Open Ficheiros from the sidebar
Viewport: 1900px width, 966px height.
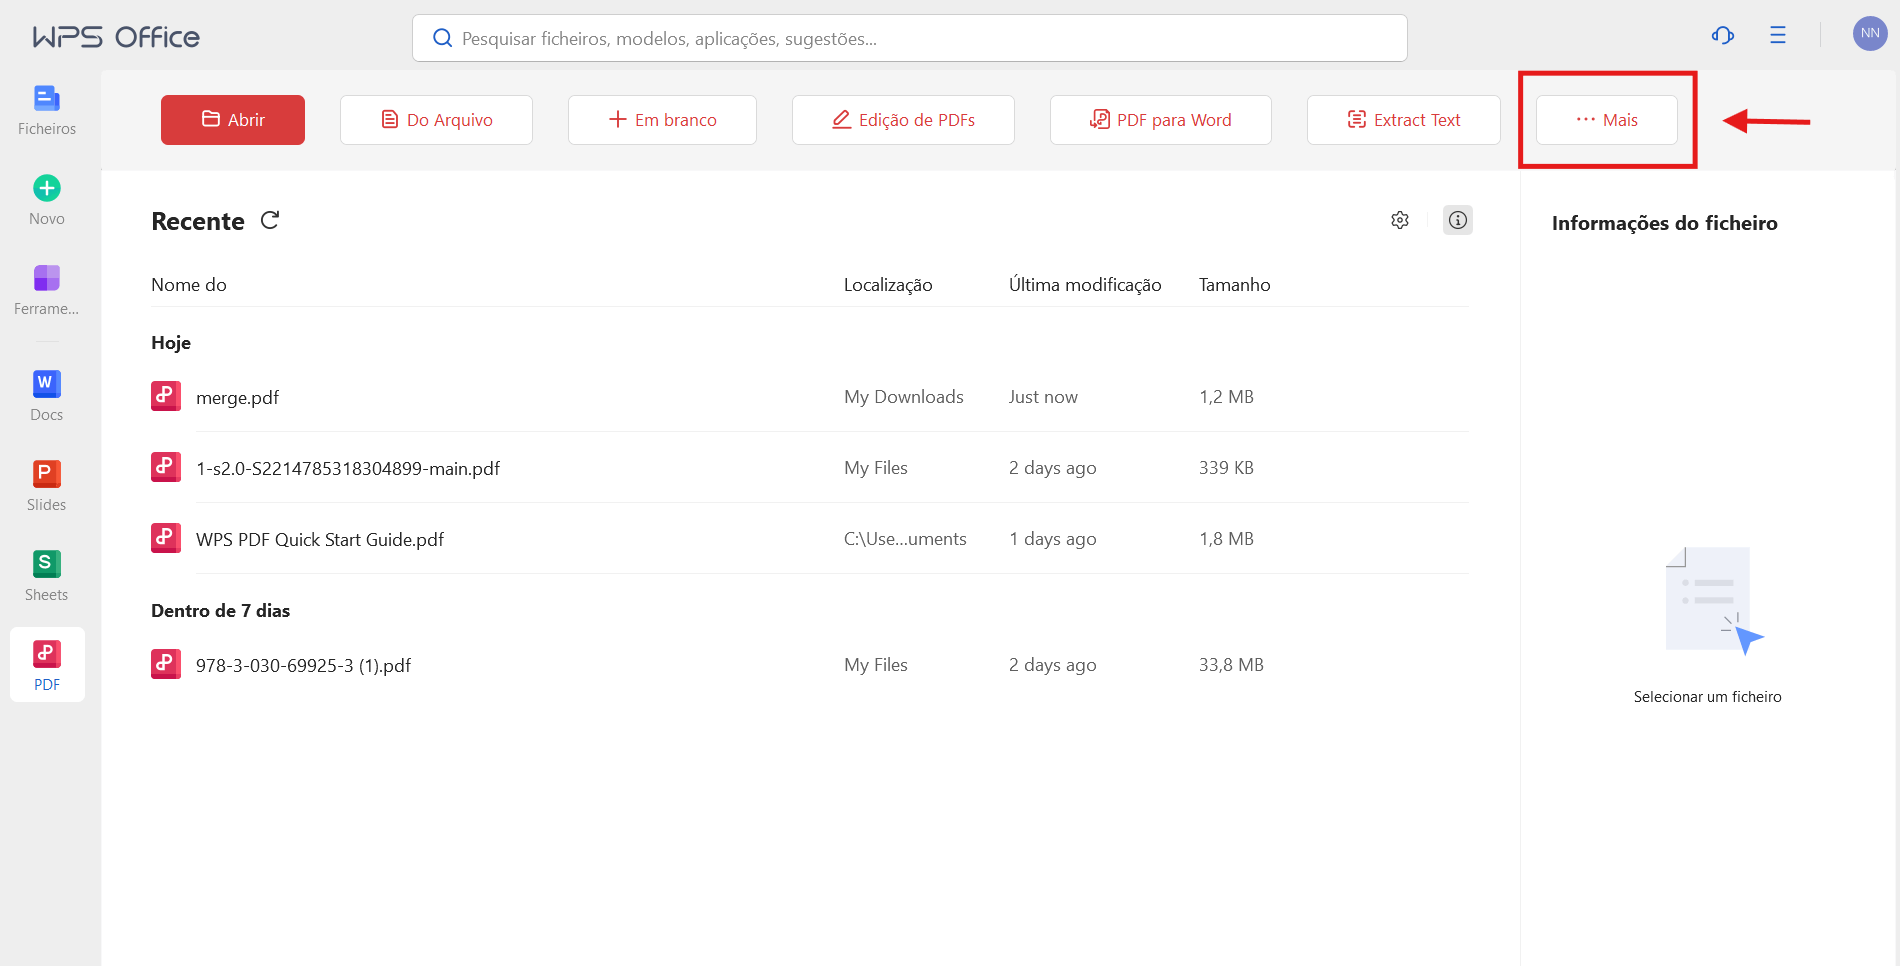coord(46,110)
